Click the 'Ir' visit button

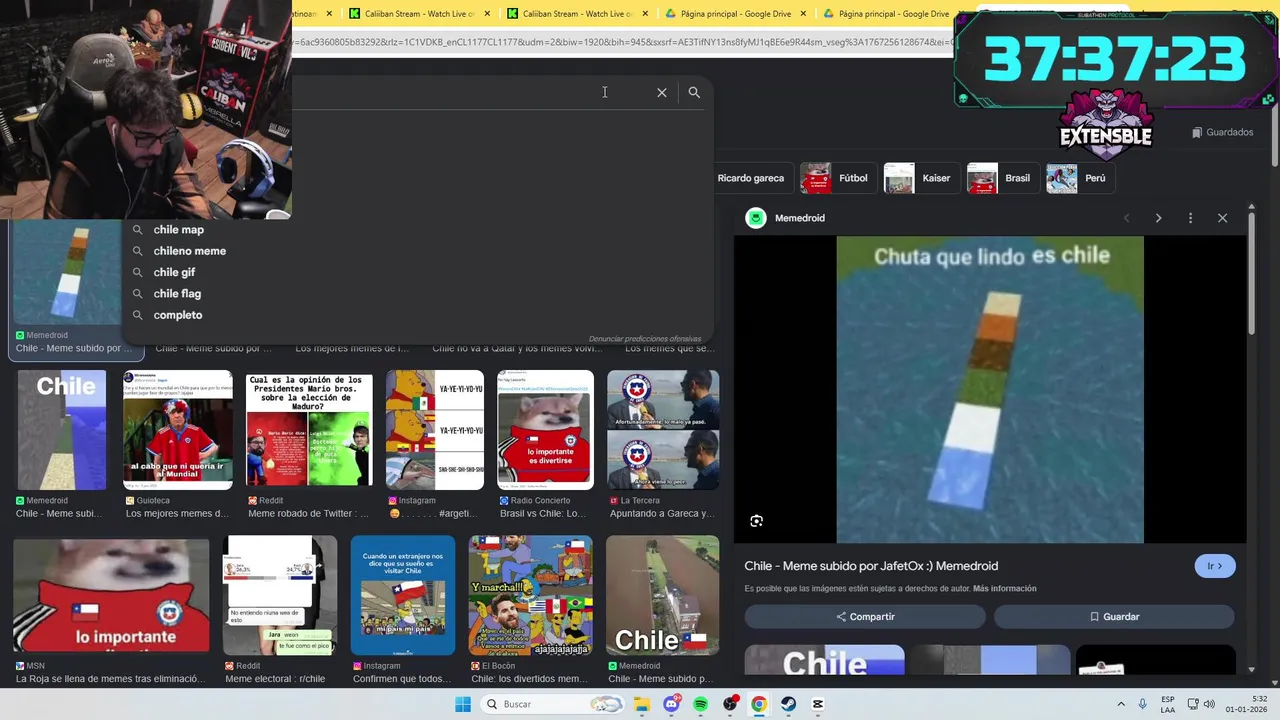click(x=1215, y=566)
